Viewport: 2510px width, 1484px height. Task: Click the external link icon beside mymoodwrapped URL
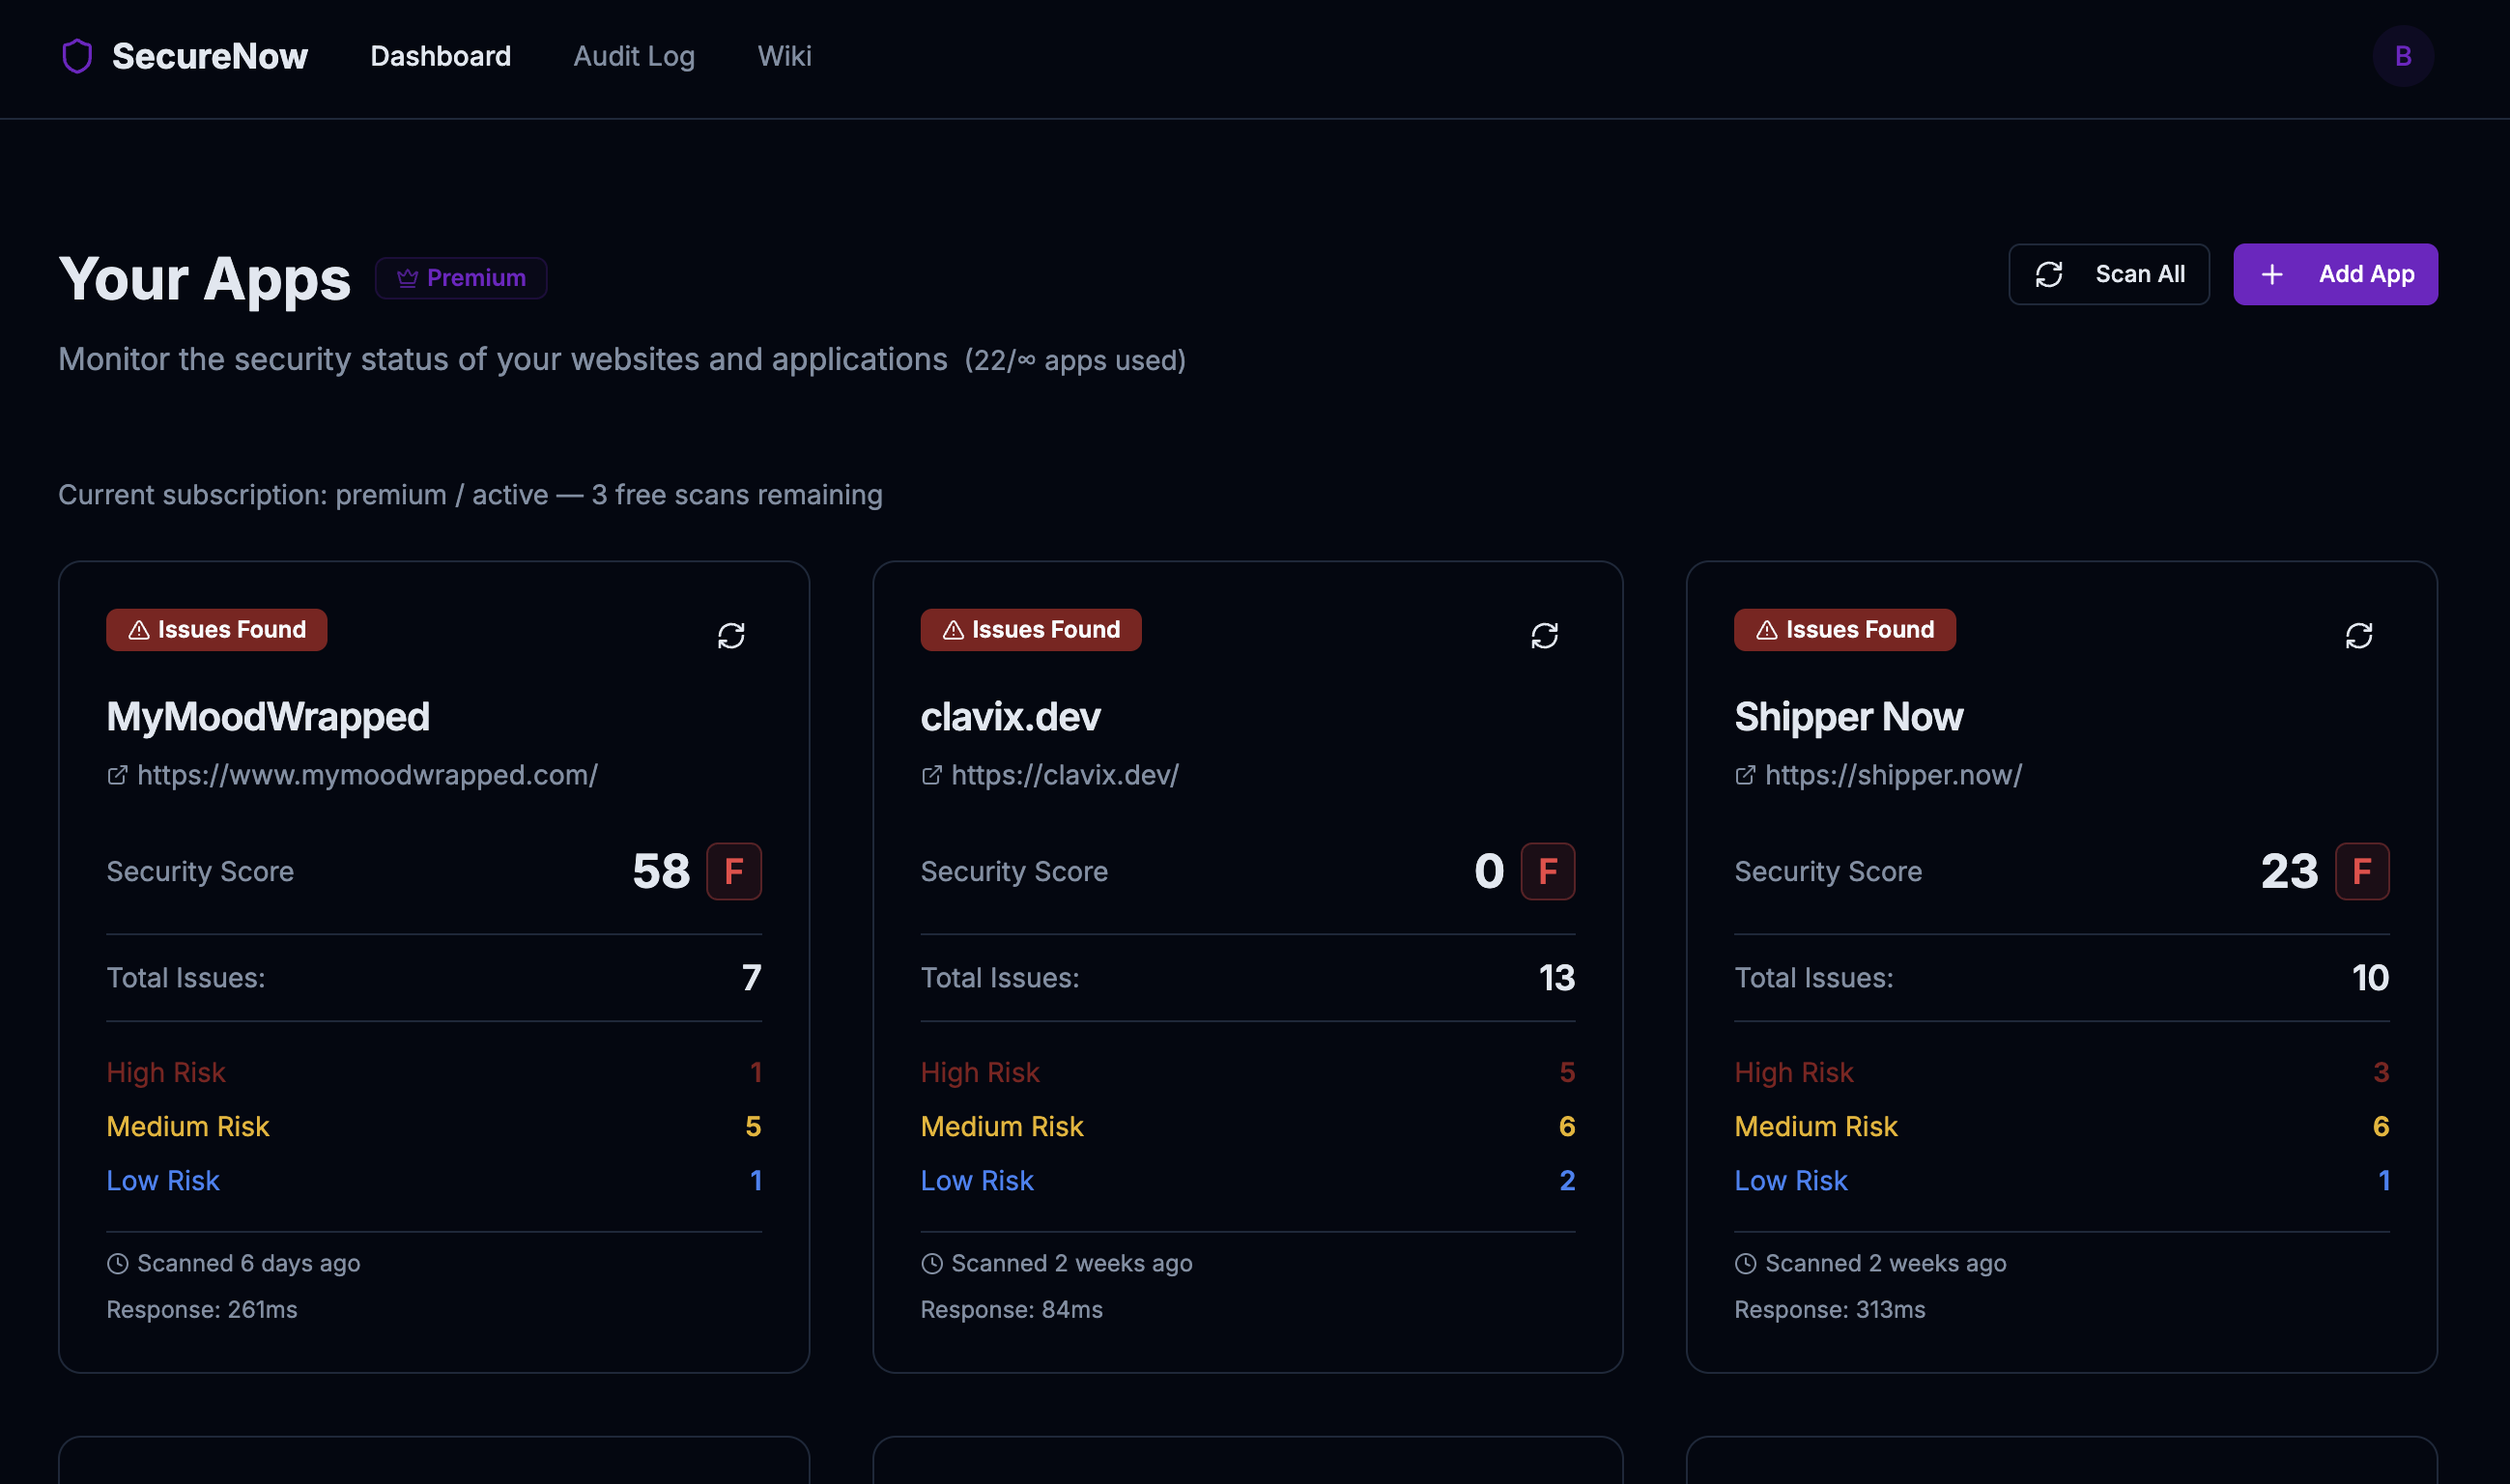coord(117,775)
